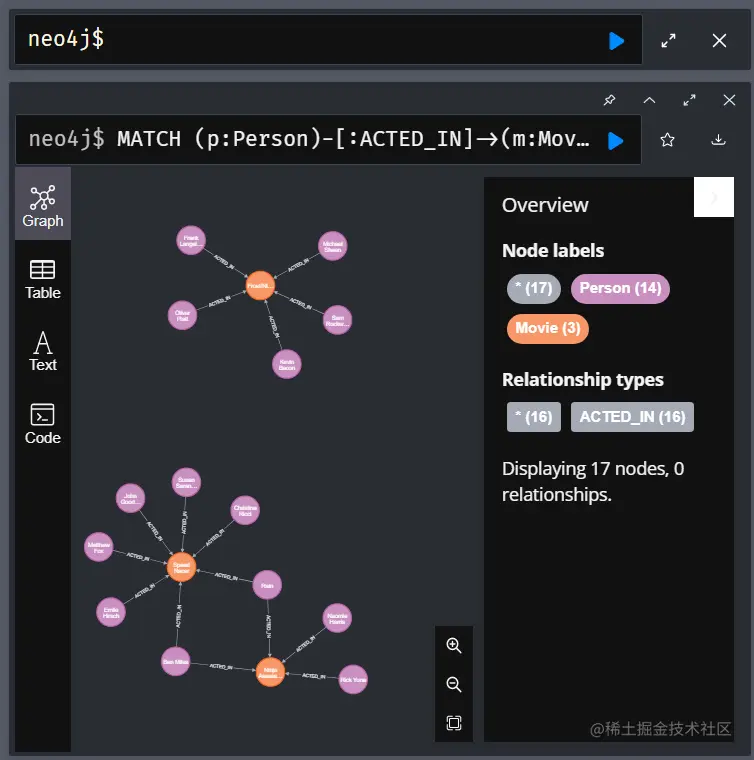Click the Overview panel heading

coord(545,205)
